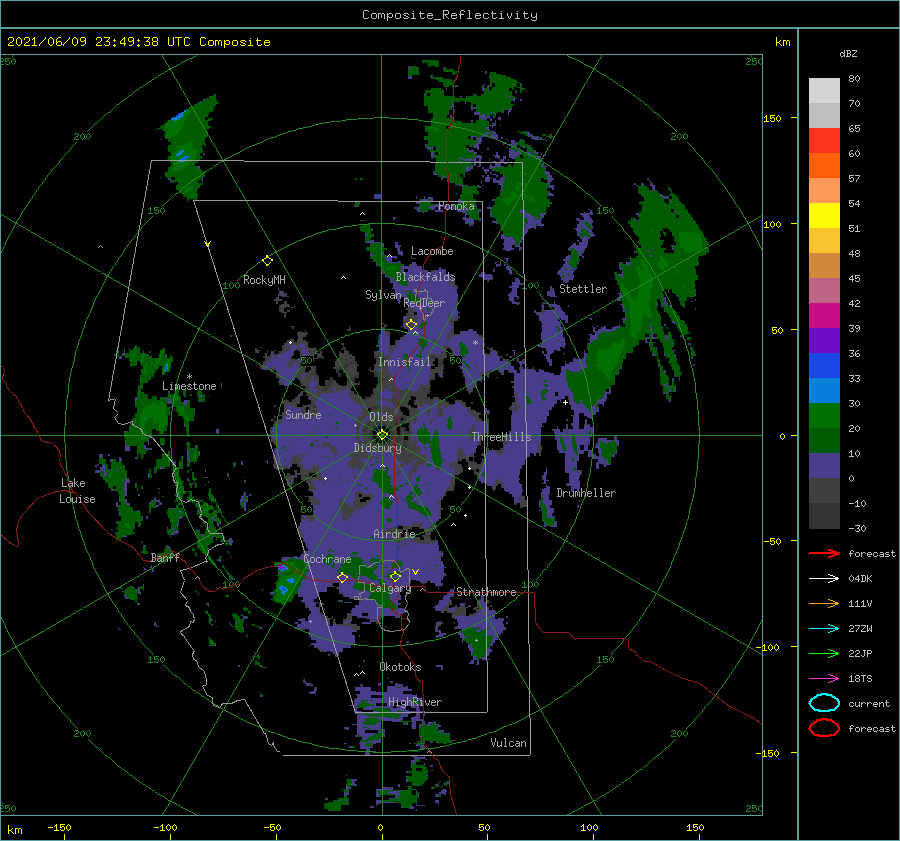This screenshot has height=841, width=900.
Task: Click the RedDeer city label
Action: pos(424,303)
